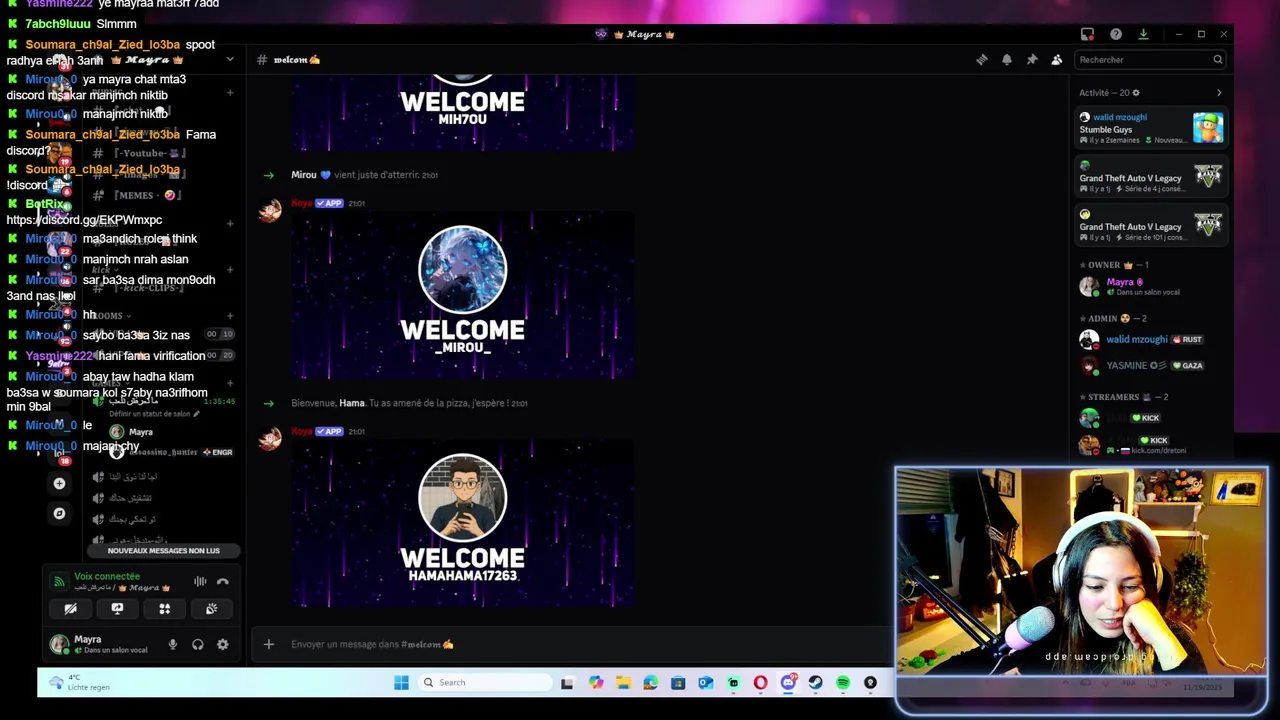
Task: Mute microphone in user panel
Action: click(172, 645)
